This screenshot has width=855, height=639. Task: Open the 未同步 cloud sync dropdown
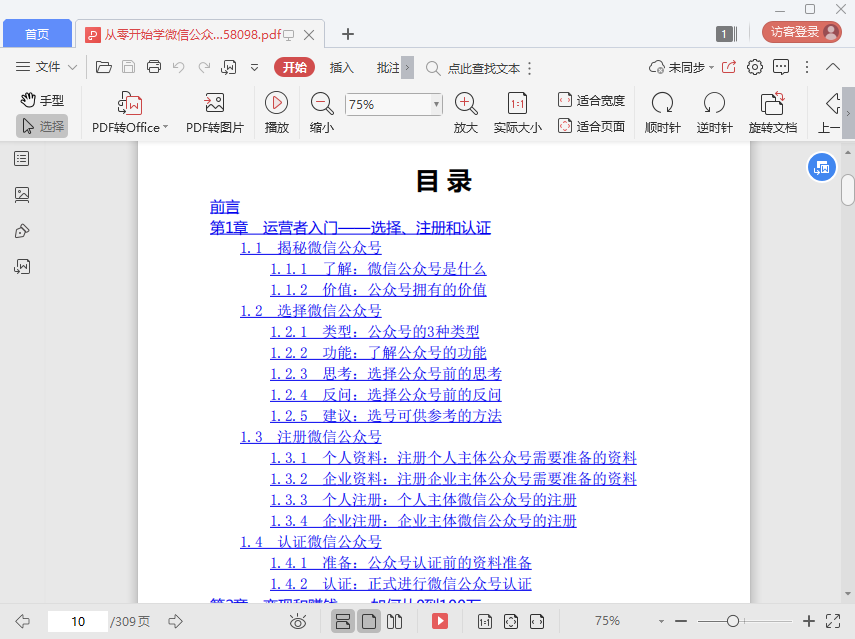tap(681, 67)
